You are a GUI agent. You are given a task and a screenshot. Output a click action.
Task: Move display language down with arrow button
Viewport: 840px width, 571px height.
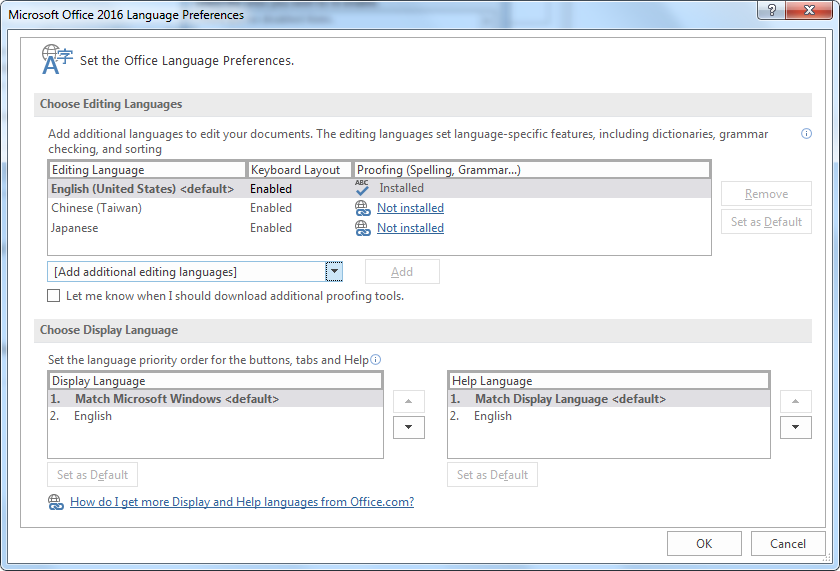pos(409,427)
